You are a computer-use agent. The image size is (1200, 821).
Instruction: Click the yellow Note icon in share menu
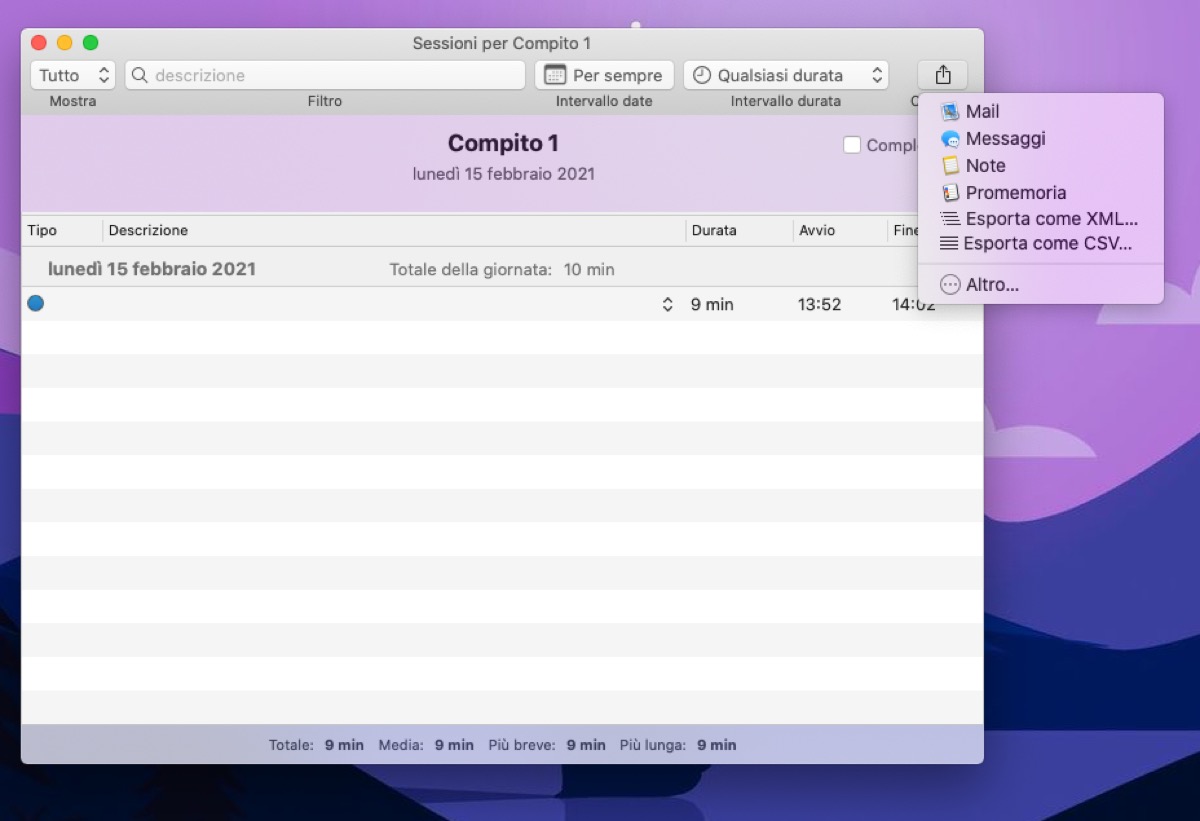tap(950, 165)
